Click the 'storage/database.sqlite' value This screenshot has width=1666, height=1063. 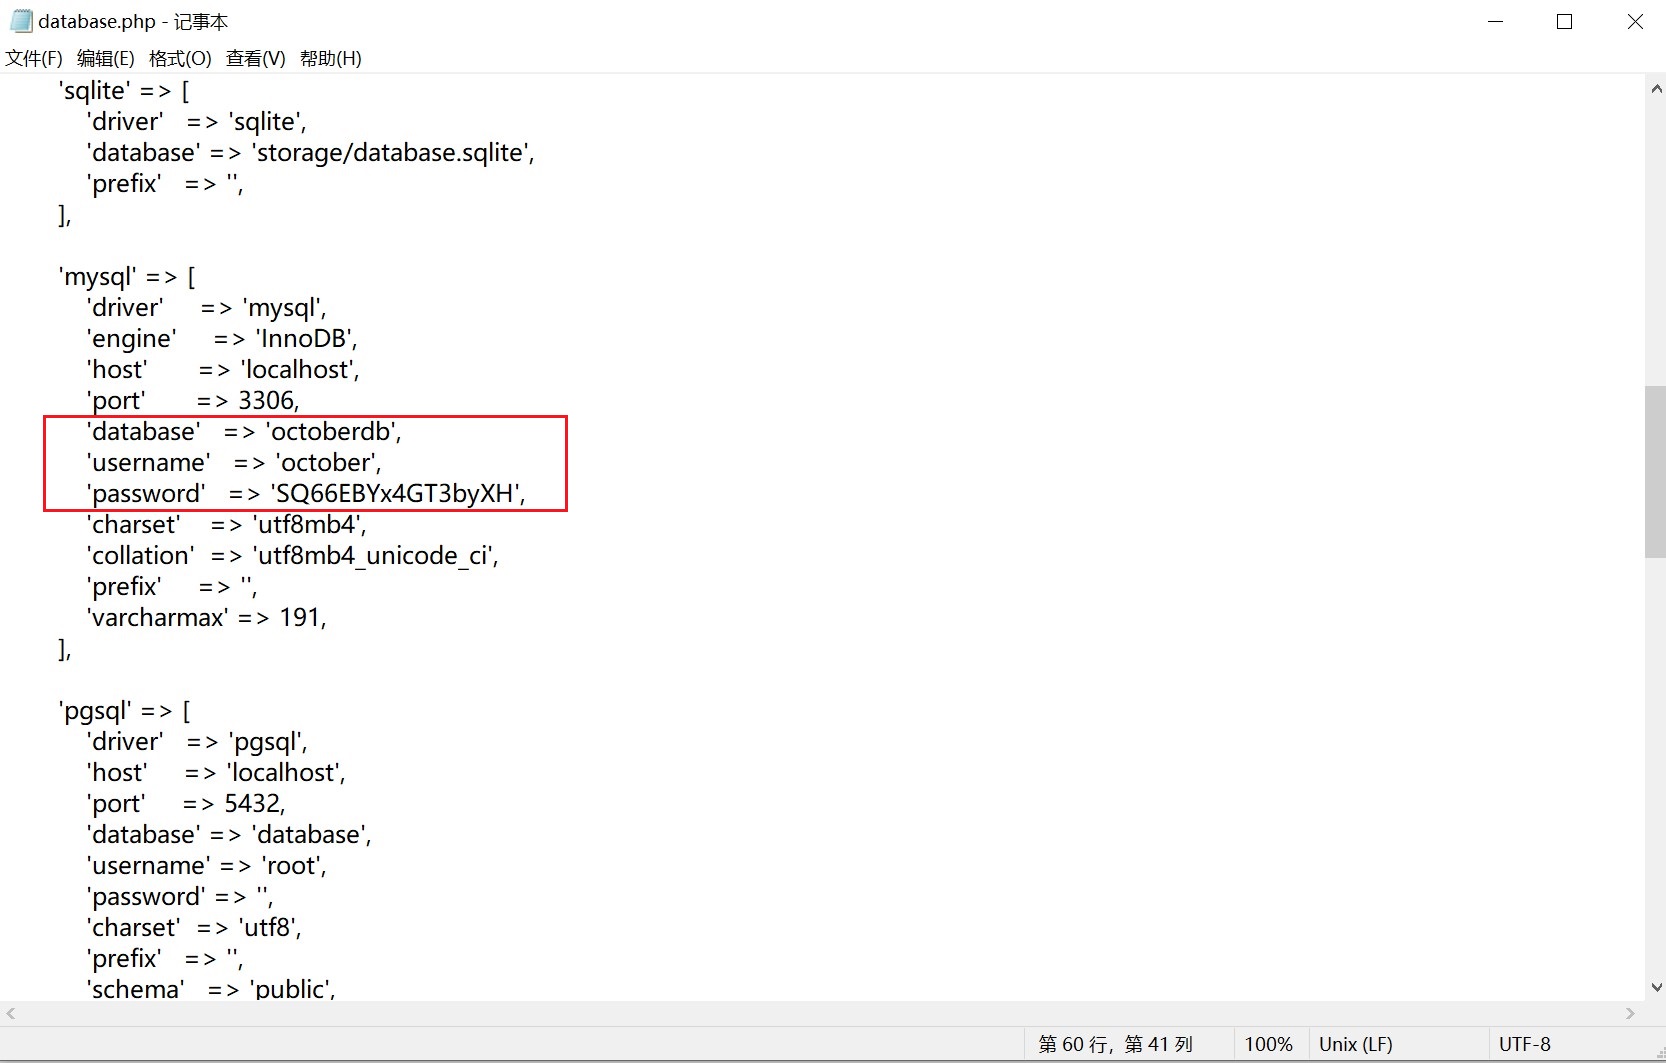click(392, 152)
